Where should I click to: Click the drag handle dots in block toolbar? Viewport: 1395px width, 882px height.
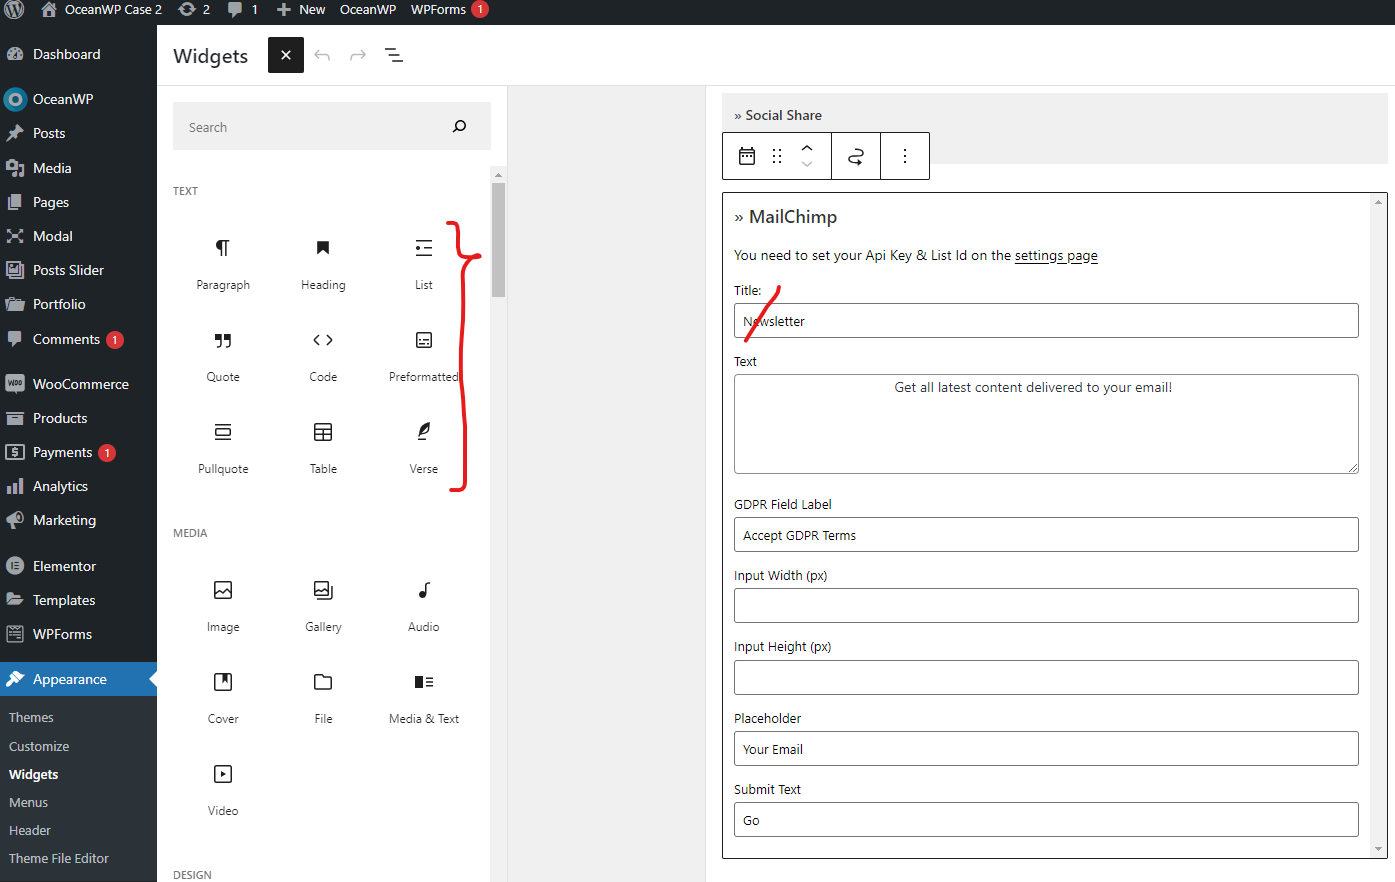(x=777, y=156)
